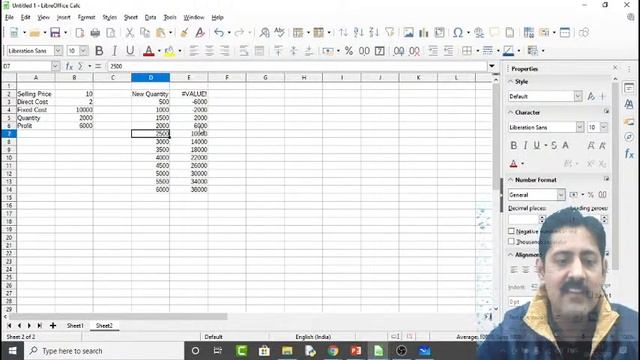Toggle Italic in sidebar Character panel

[x=525, y=145]
